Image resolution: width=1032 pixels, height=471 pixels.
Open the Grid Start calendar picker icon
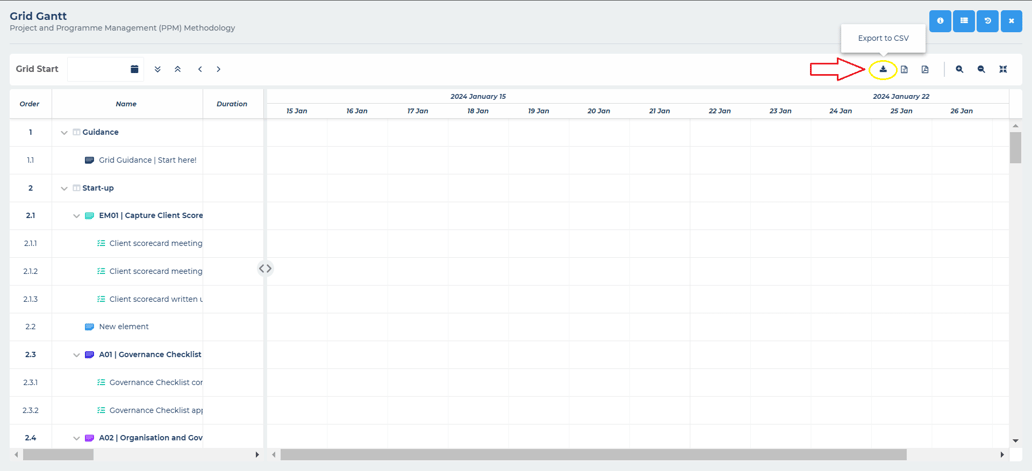pos(135,69)
